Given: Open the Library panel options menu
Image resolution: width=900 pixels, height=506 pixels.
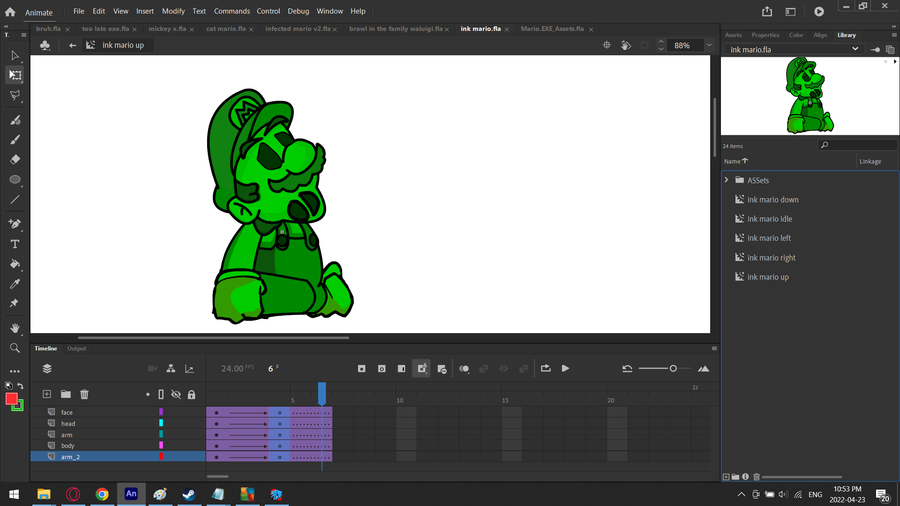Looking at the screenshot, I should pos(894,35).
